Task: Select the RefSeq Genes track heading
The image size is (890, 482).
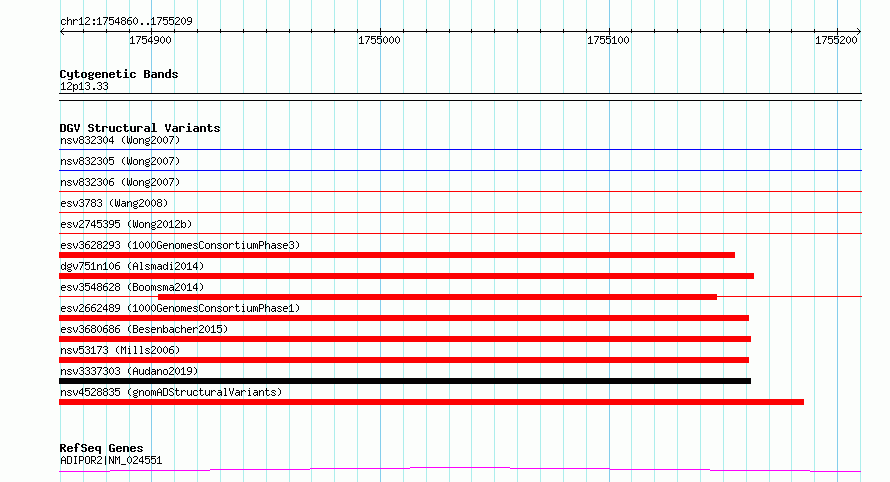Action: click(101, 448)
